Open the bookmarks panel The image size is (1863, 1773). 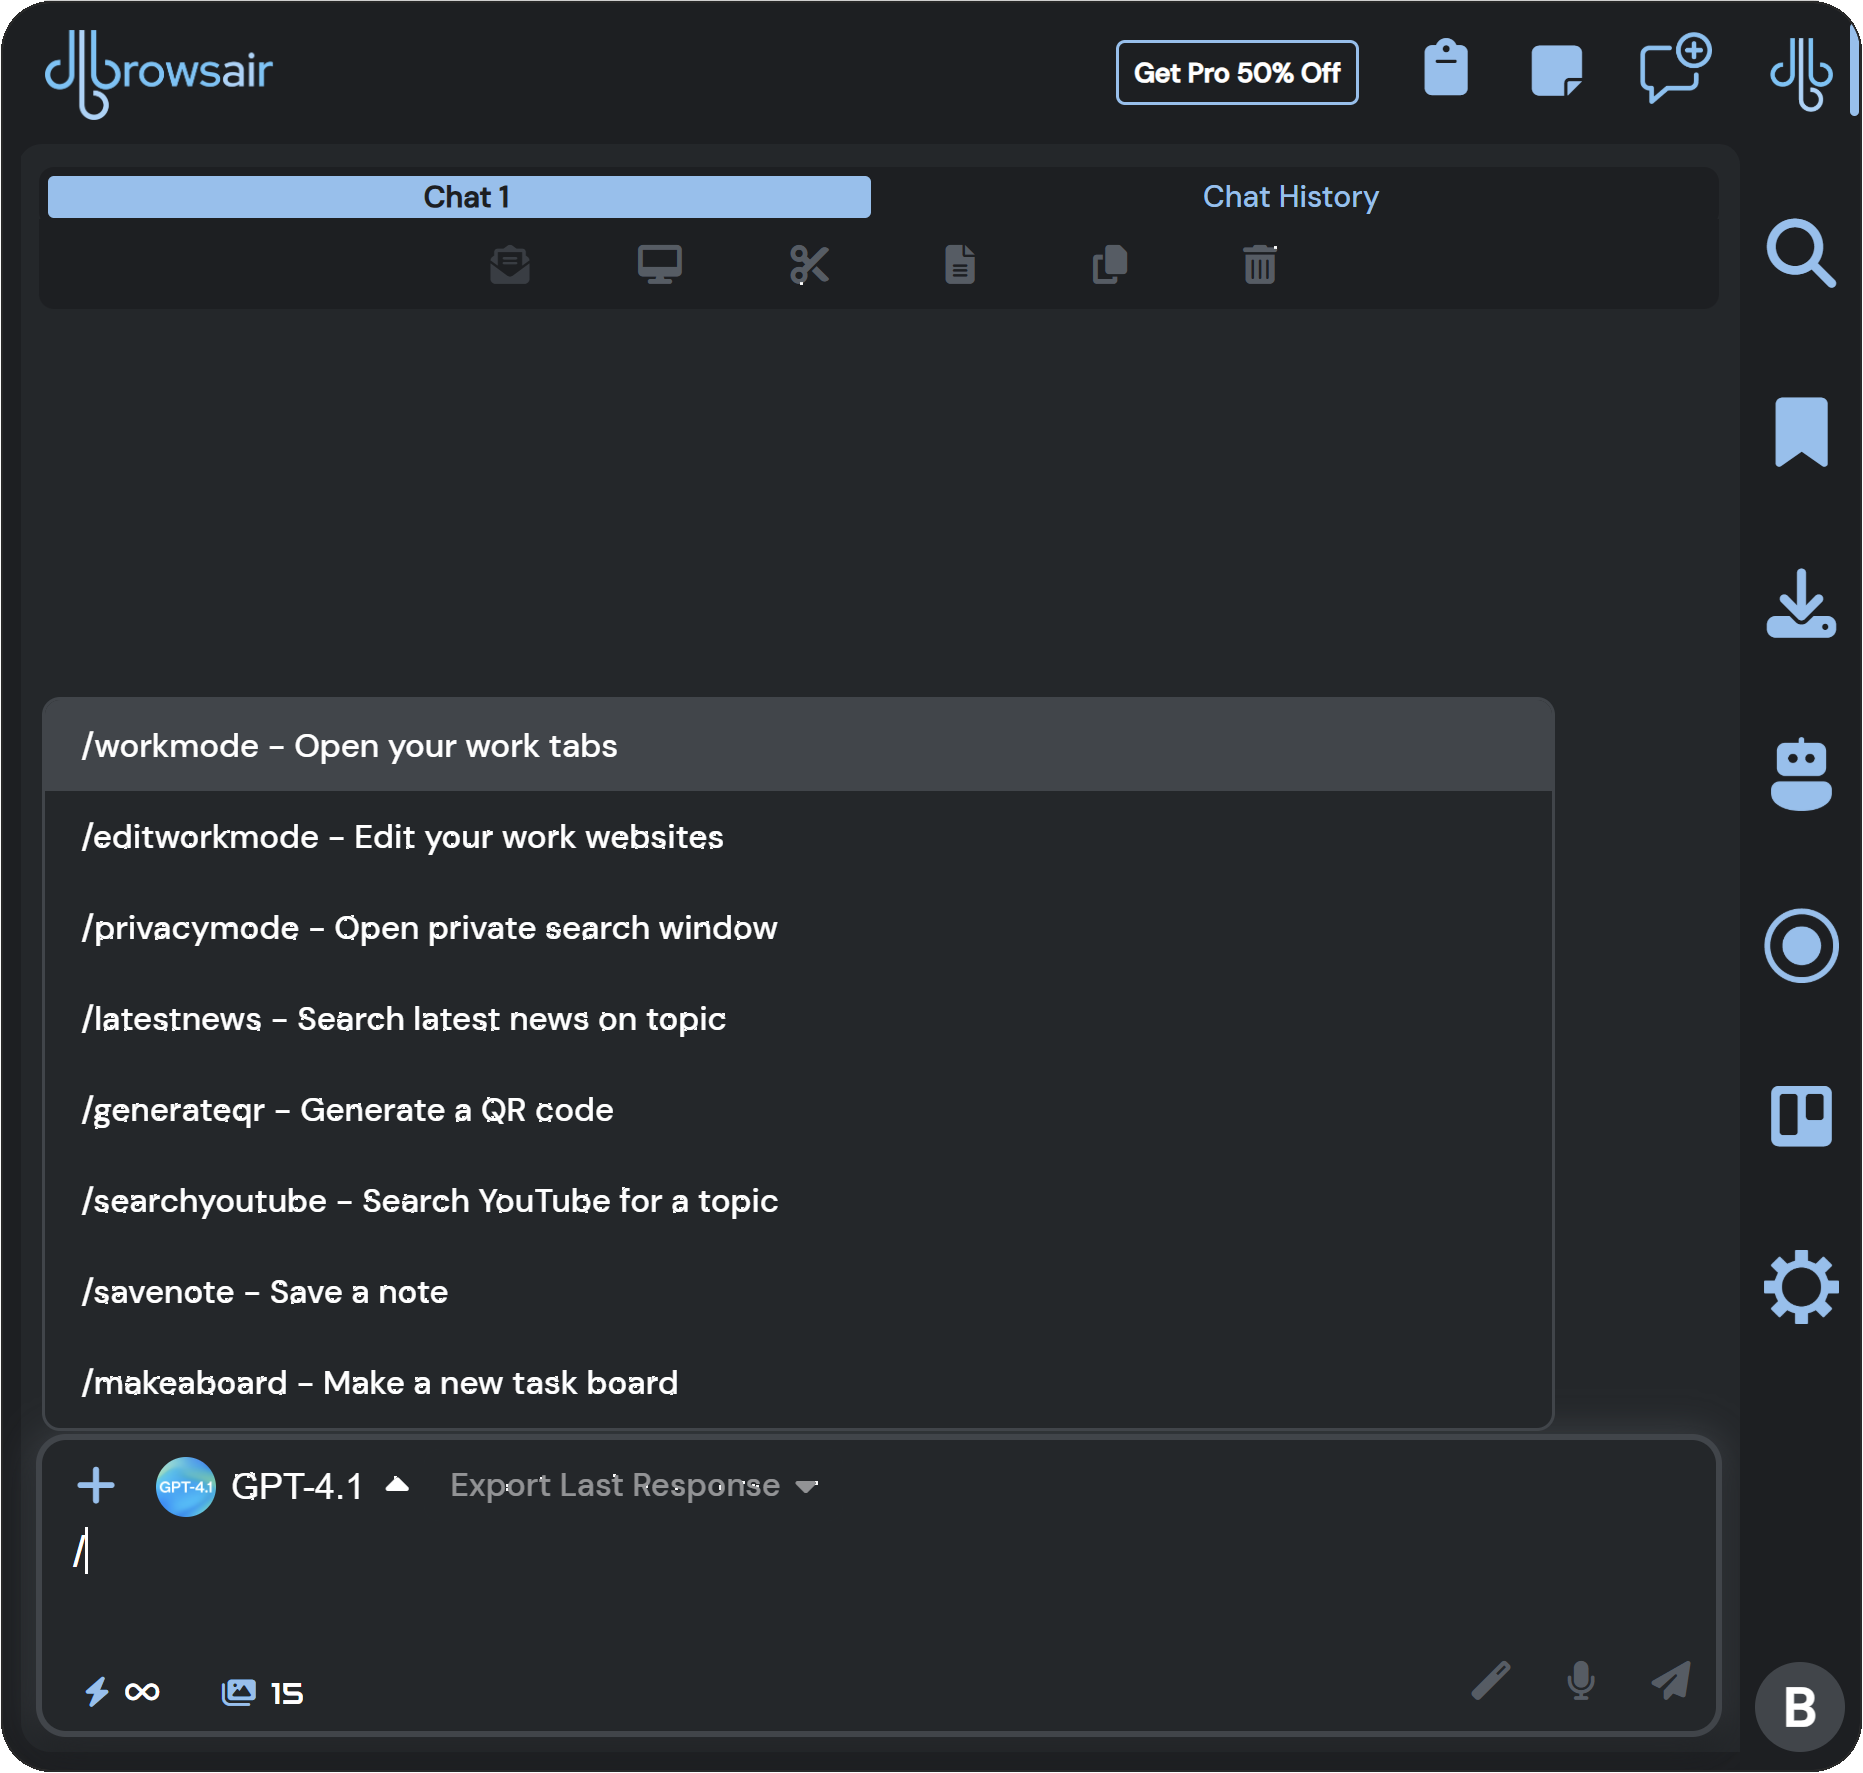point(1801,432)
